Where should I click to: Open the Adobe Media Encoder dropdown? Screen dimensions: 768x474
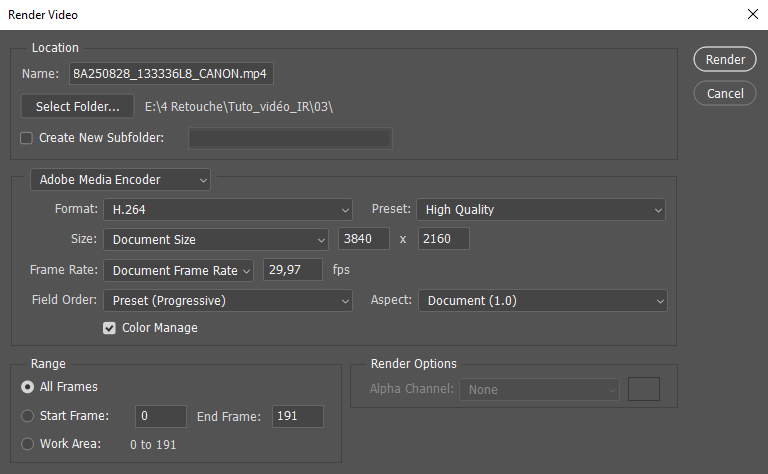(x=120, y=180)
